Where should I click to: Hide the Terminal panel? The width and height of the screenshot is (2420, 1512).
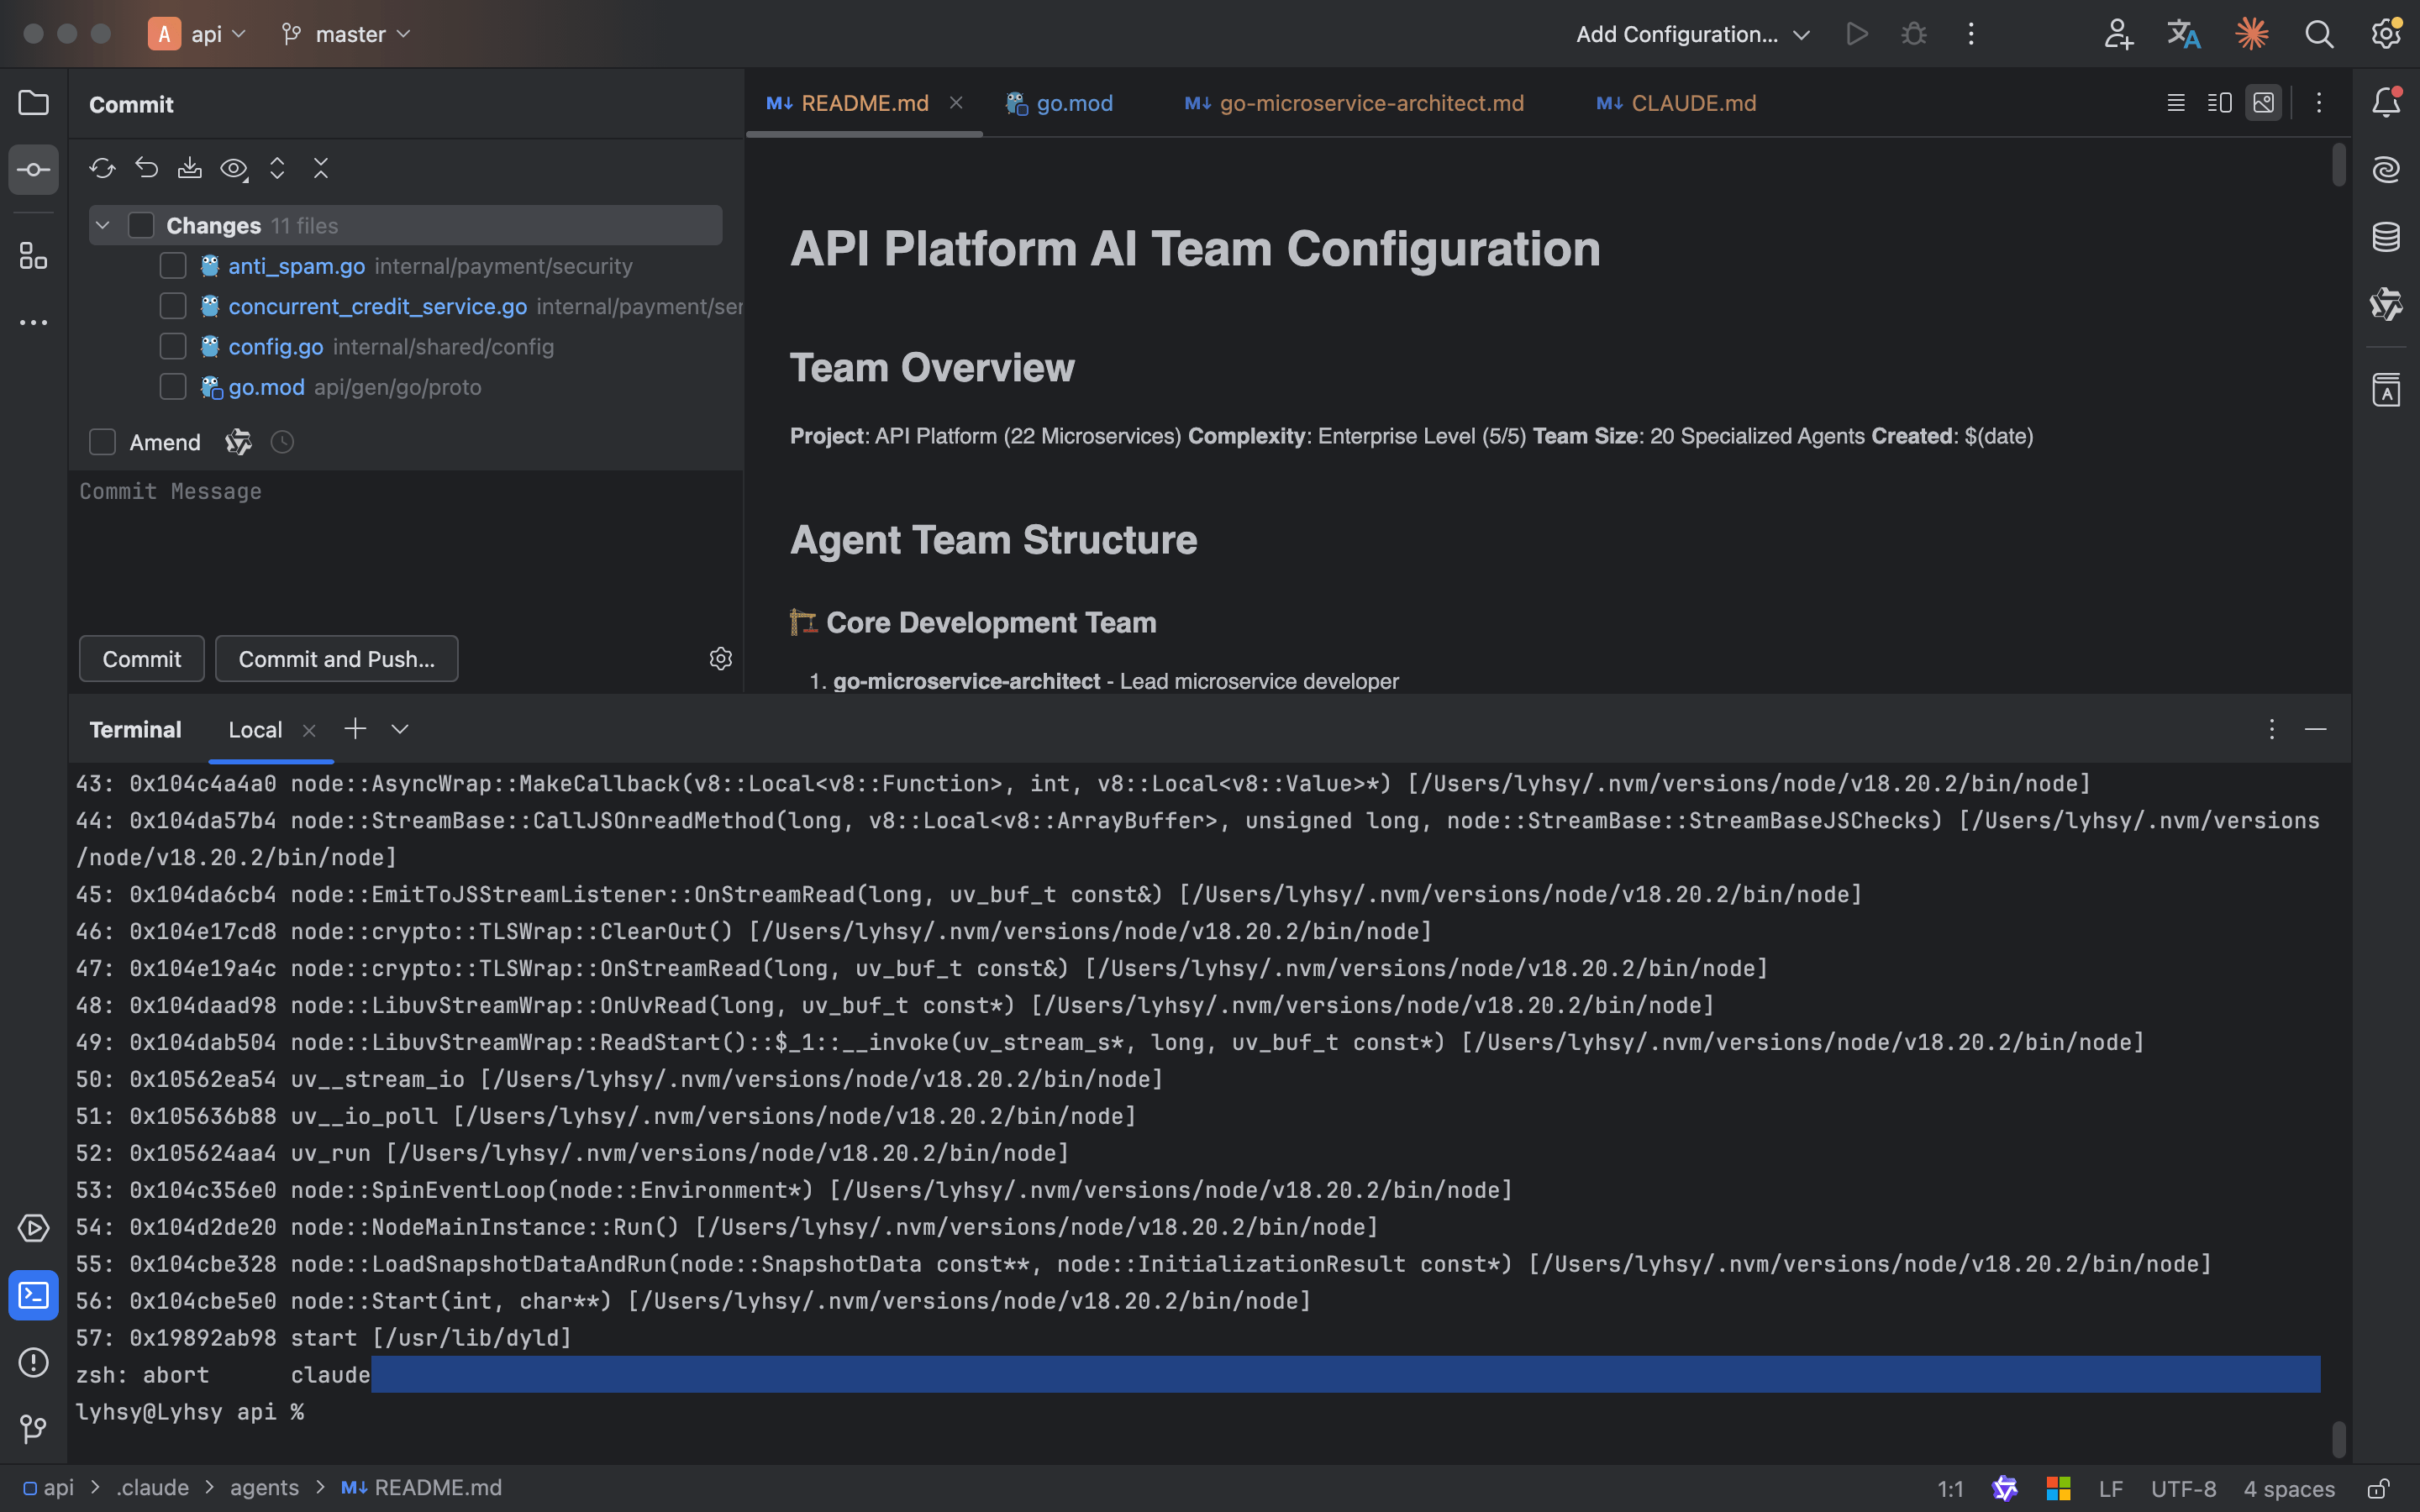[x=2315, y=729]
